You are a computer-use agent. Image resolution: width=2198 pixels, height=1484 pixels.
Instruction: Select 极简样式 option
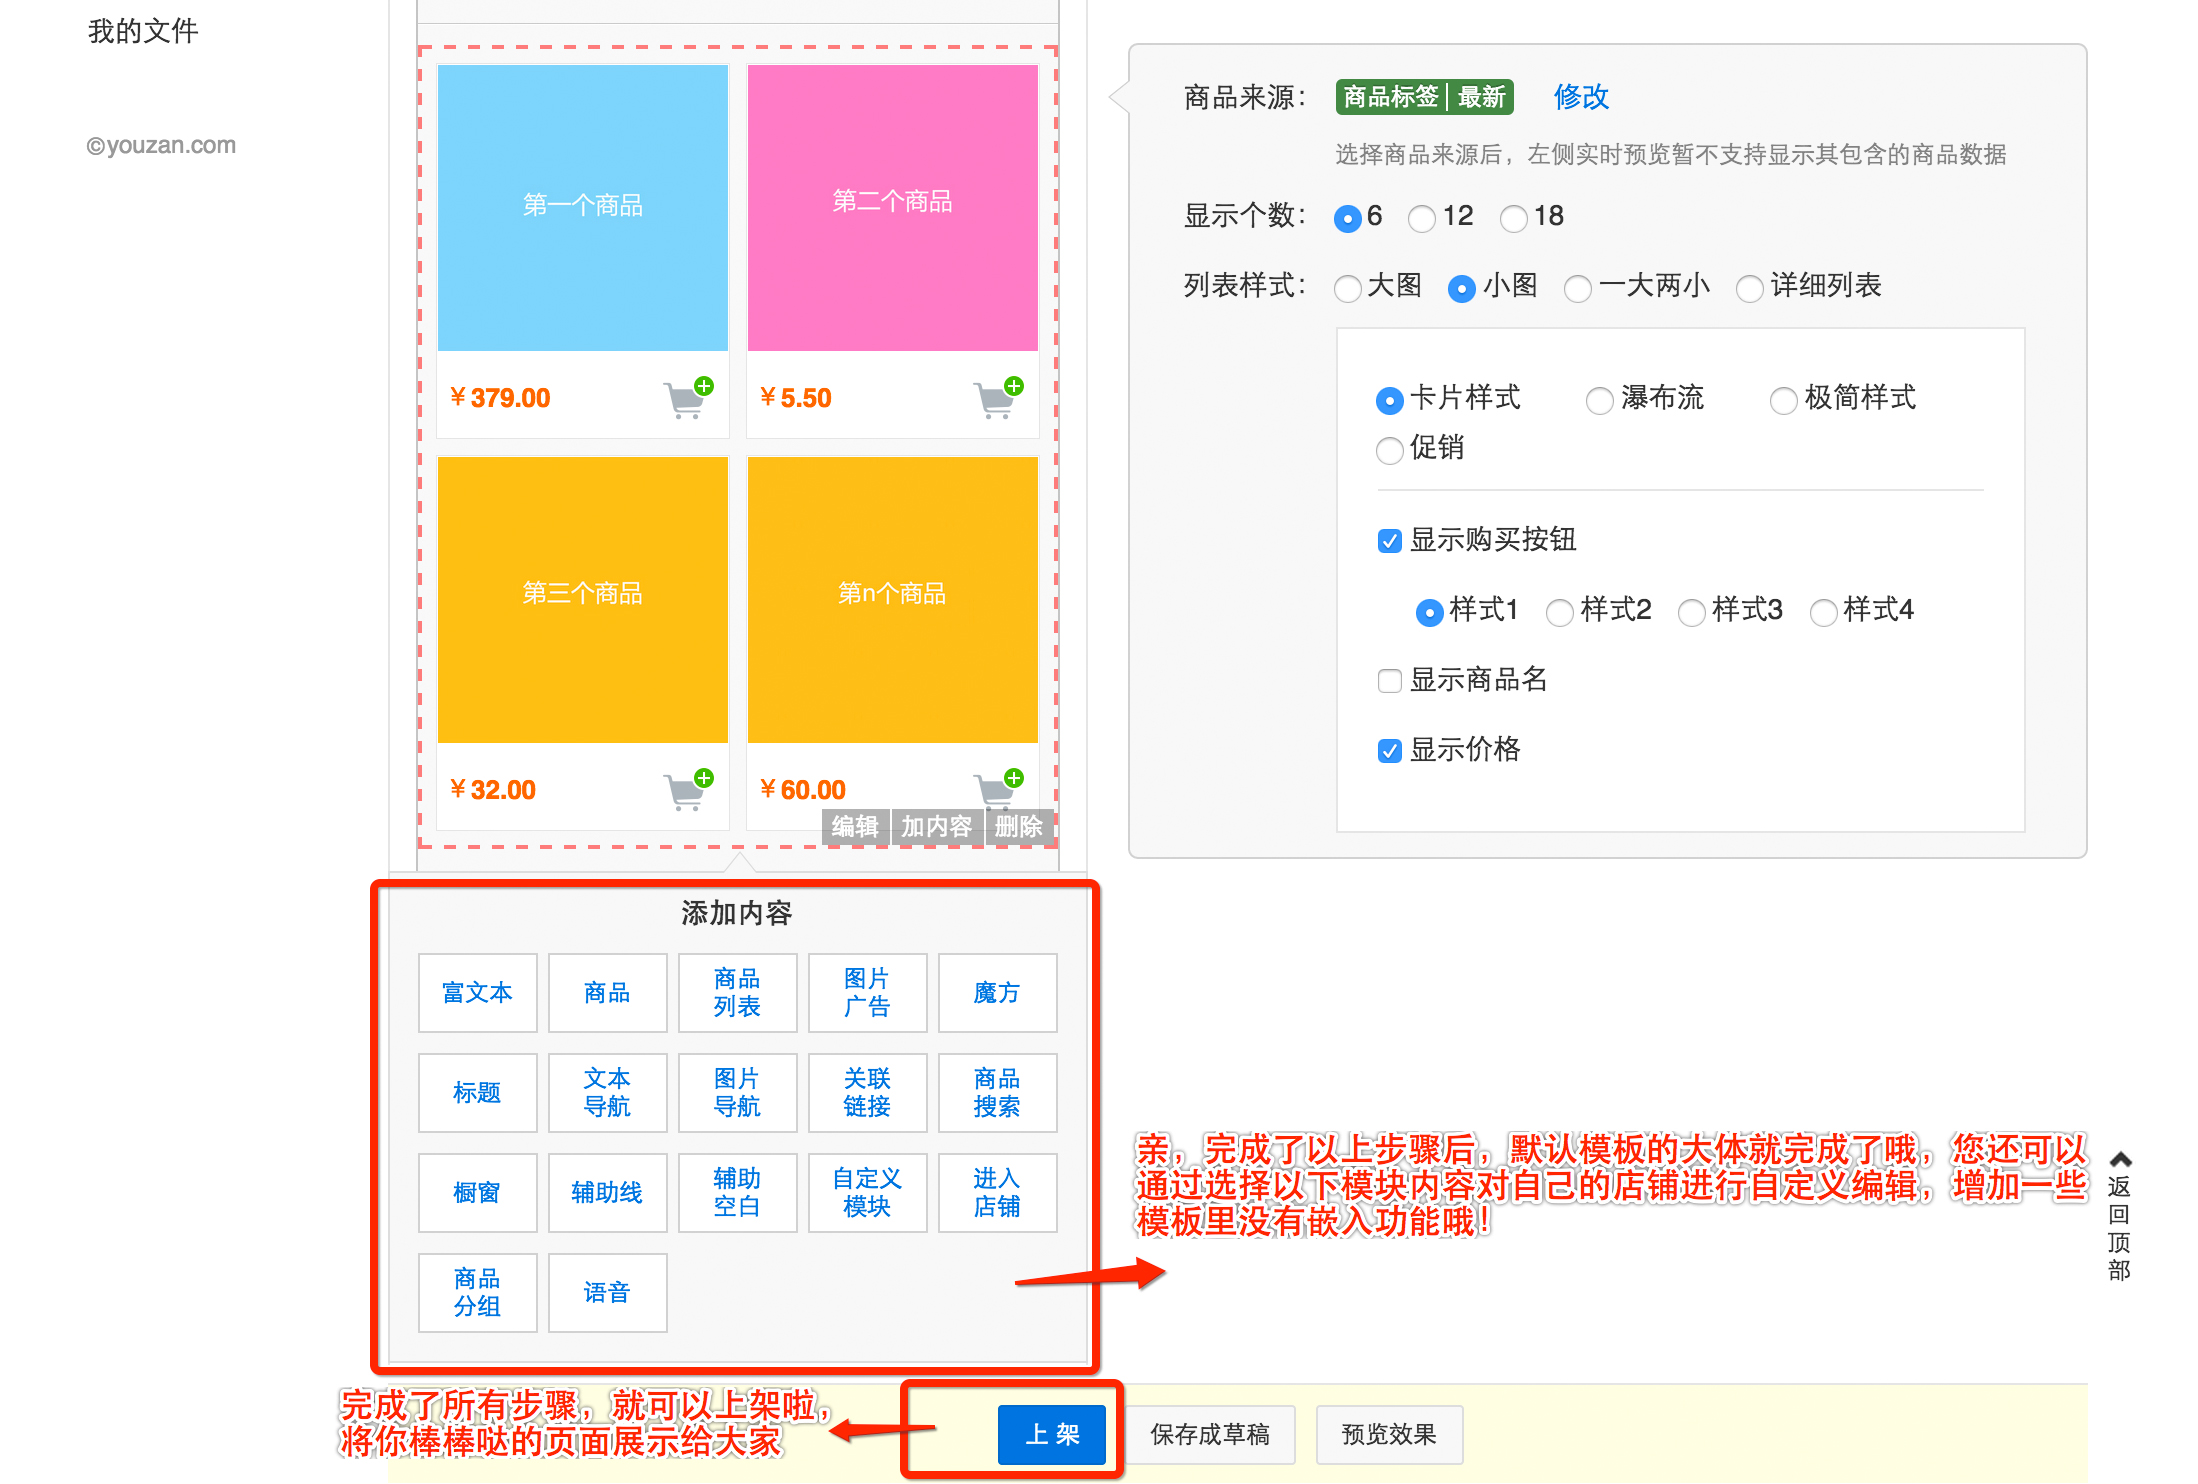click(1783, 400)
